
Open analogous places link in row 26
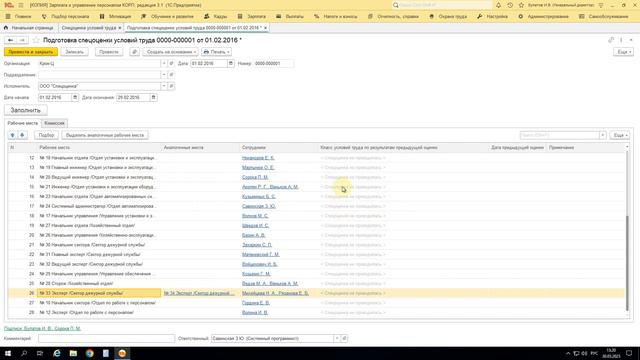point(199,293)
